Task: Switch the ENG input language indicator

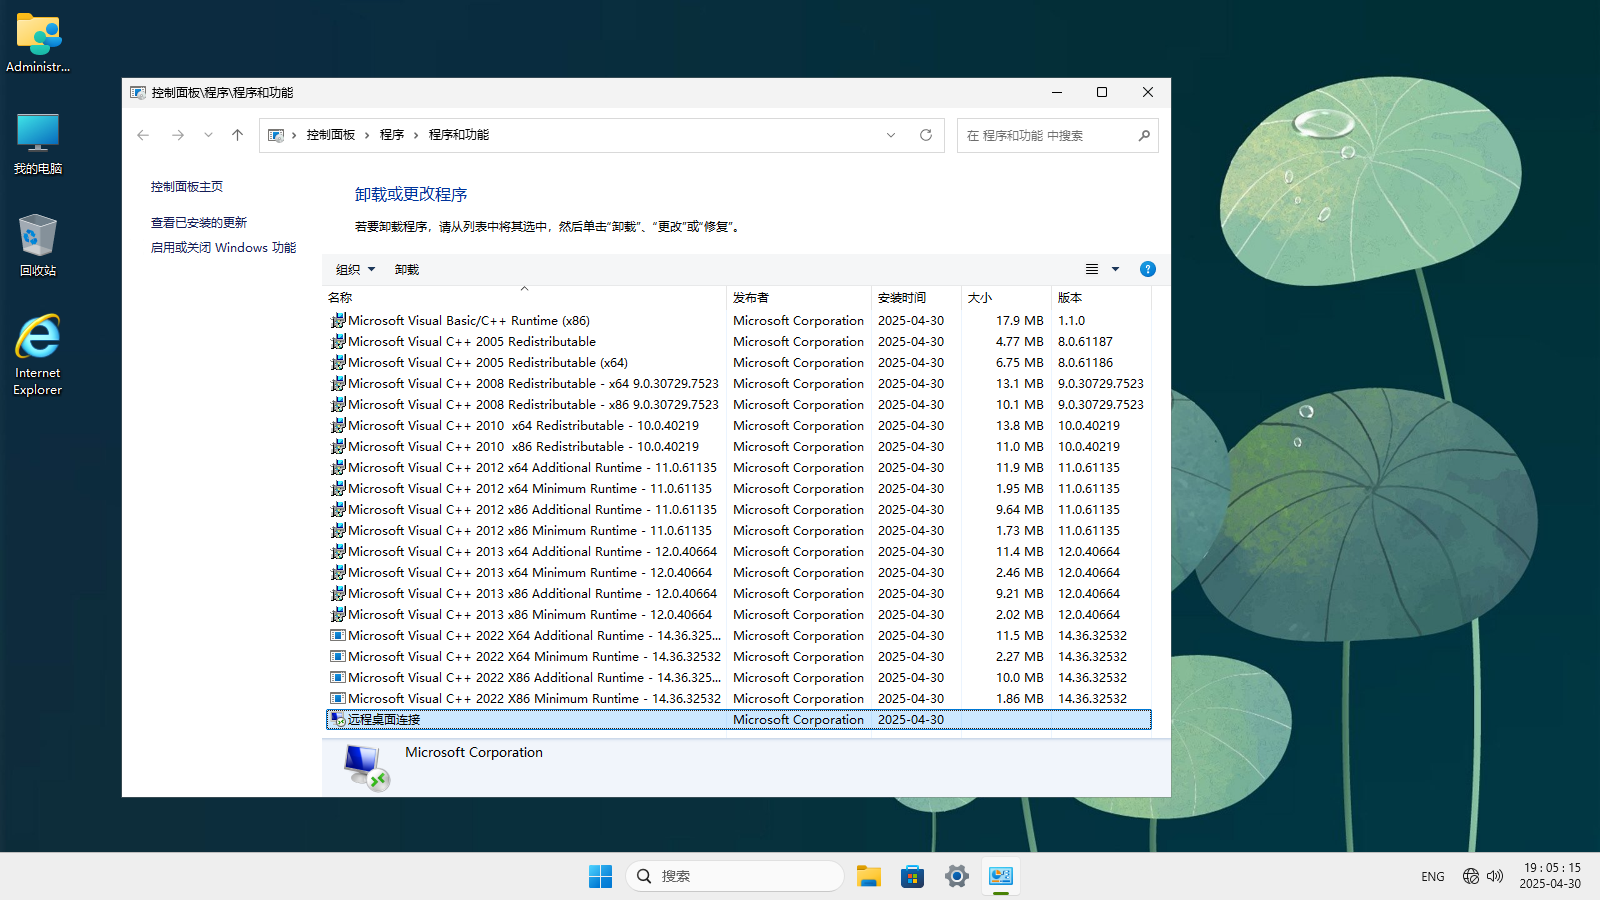Action: (x=1433, y=877)
